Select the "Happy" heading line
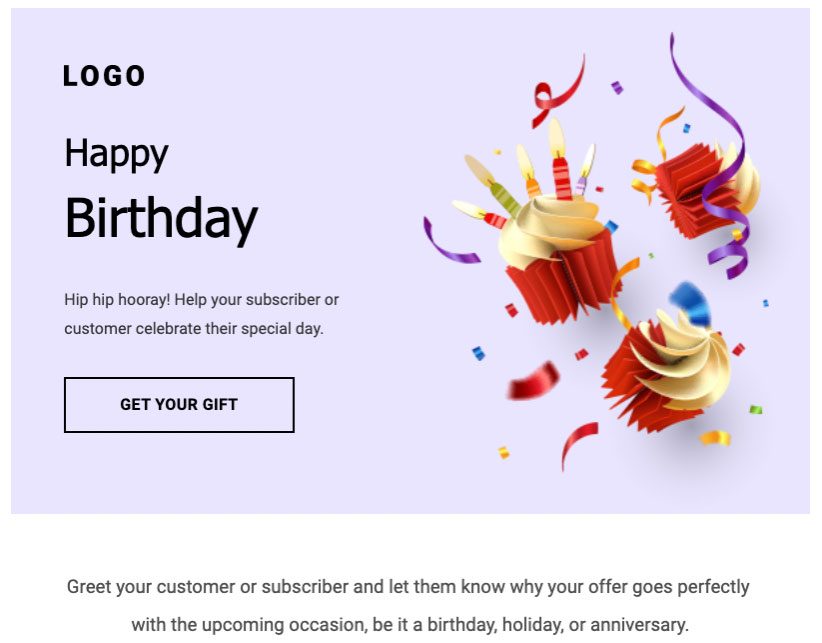Image resolution: width=822 pixels, height=643 pixels. coord(116,153)
